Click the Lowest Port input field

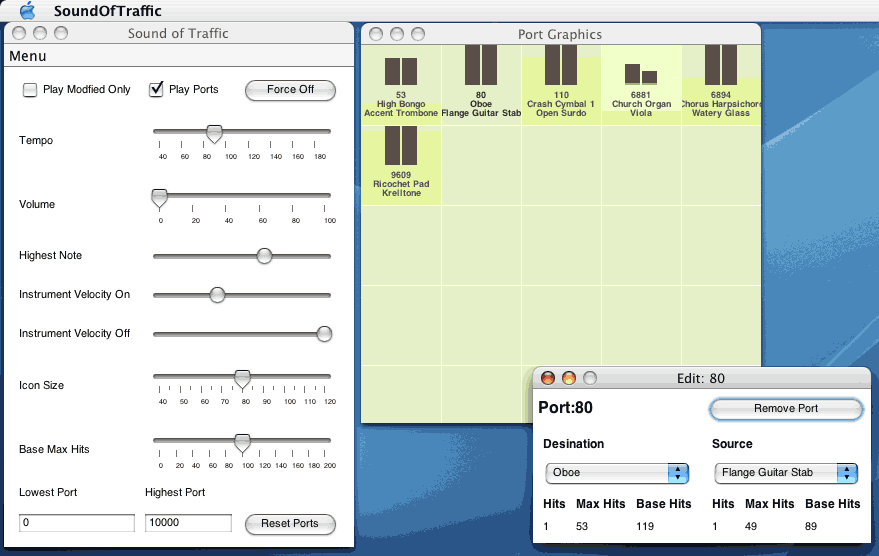tap(77, 523)
